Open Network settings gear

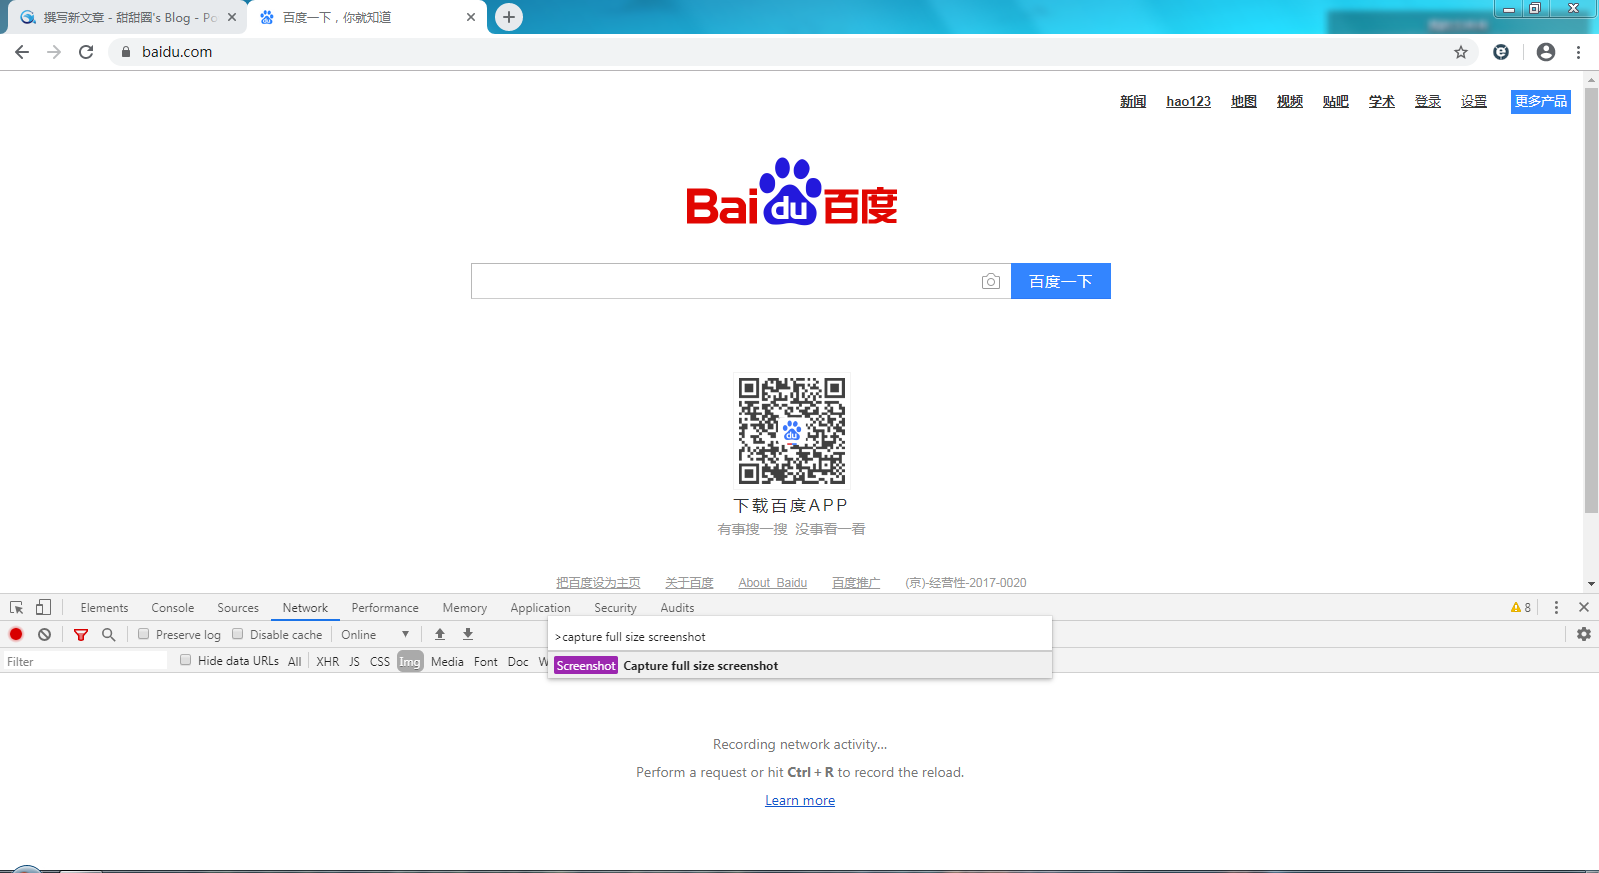1584,634
